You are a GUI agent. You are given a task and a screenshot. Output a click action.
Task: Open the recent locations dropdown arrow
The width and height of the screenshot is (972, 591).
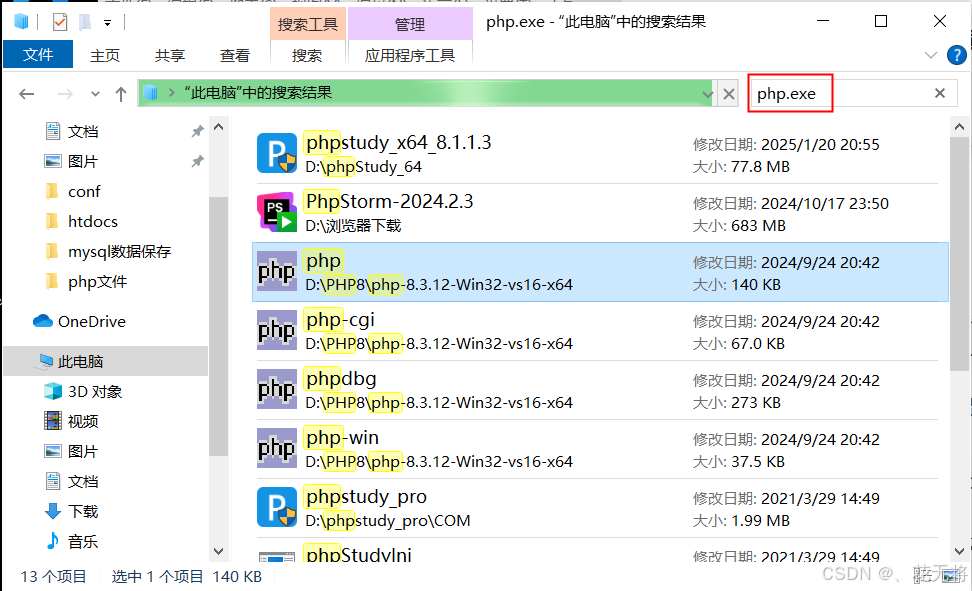[x=95, y=94]
